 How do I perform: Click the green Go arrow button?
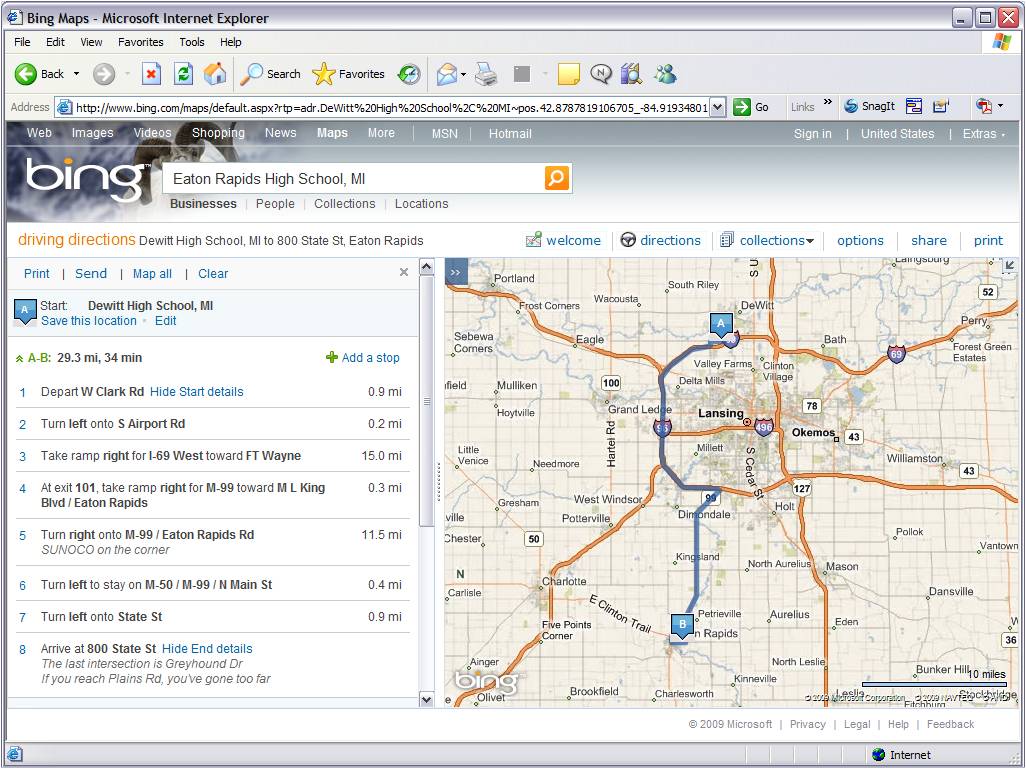tap(741, 107)
